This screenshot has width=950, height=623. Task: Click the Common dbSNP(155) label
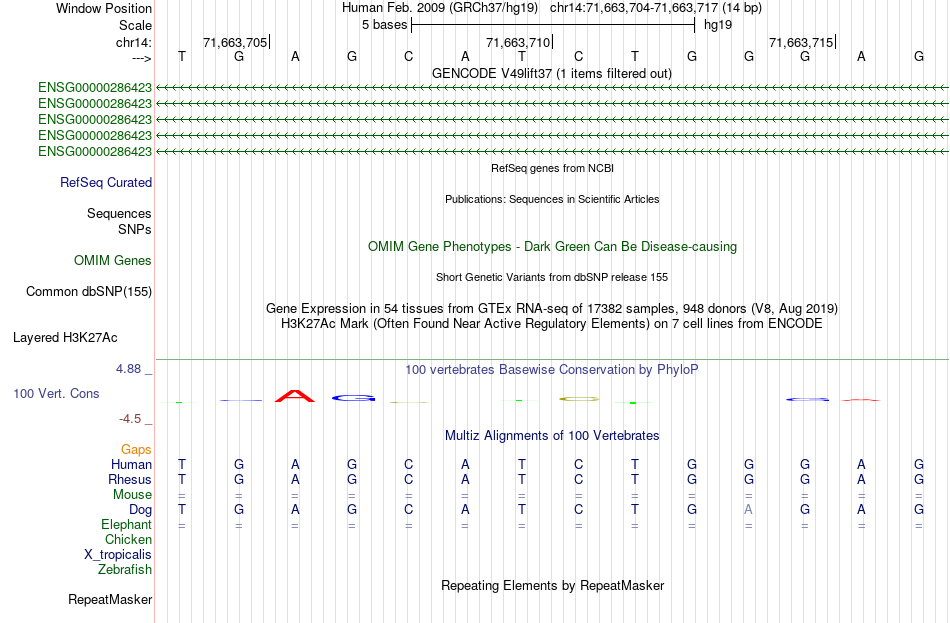(x=88, y=292)
